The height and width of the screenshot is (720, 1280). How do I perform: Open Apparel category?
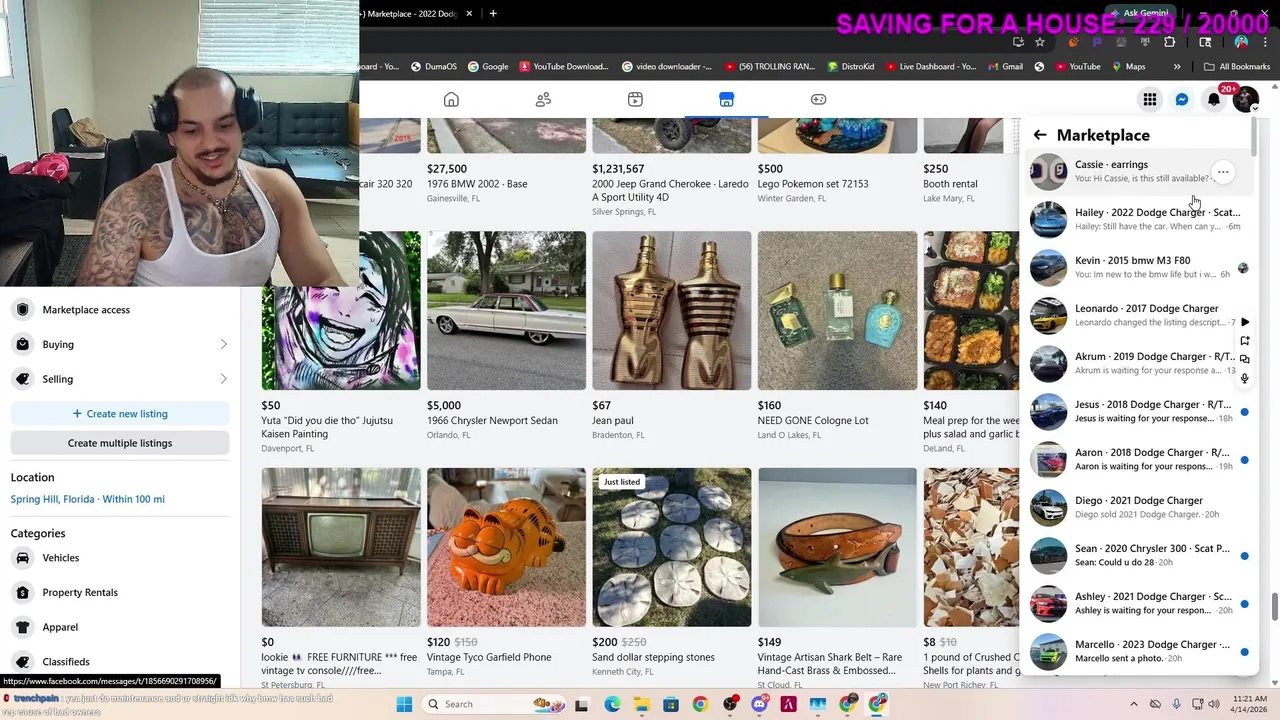pyautogui.click(x=120, y=627)
